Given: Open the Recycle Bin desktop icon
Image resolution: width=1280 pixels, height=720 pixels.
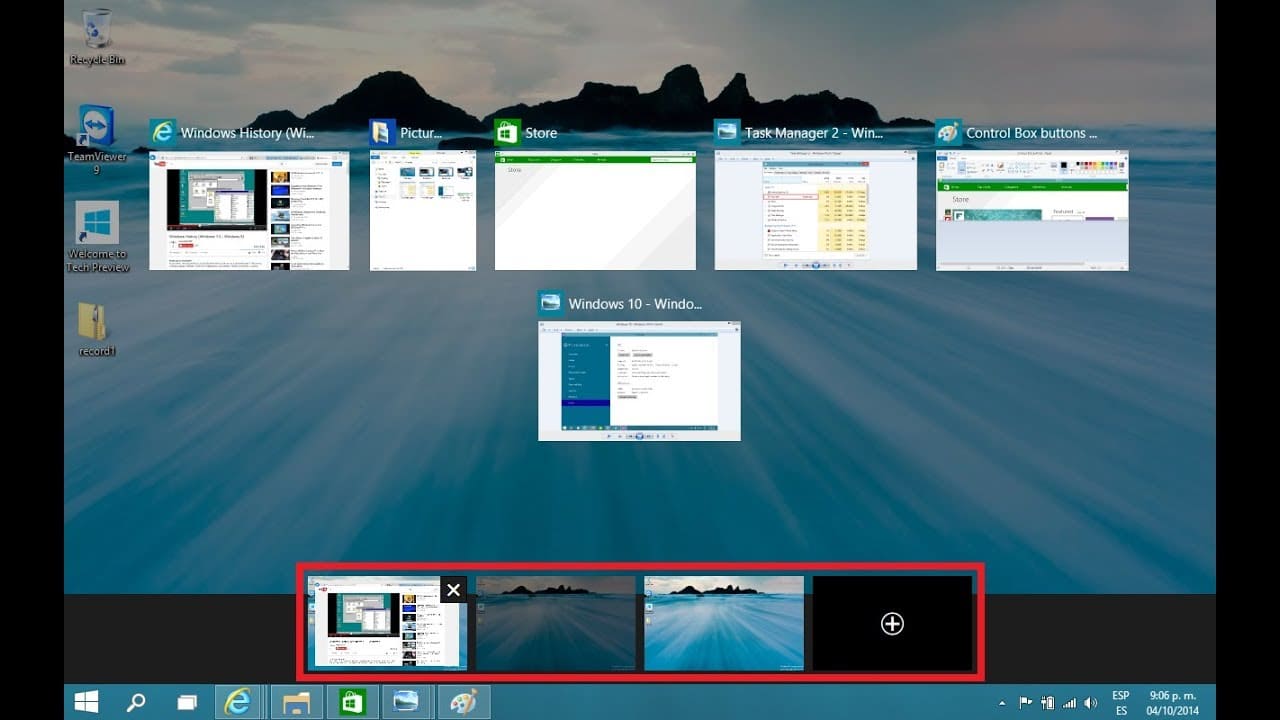Looking at the screenshot, I should click(x=97, y=36).
